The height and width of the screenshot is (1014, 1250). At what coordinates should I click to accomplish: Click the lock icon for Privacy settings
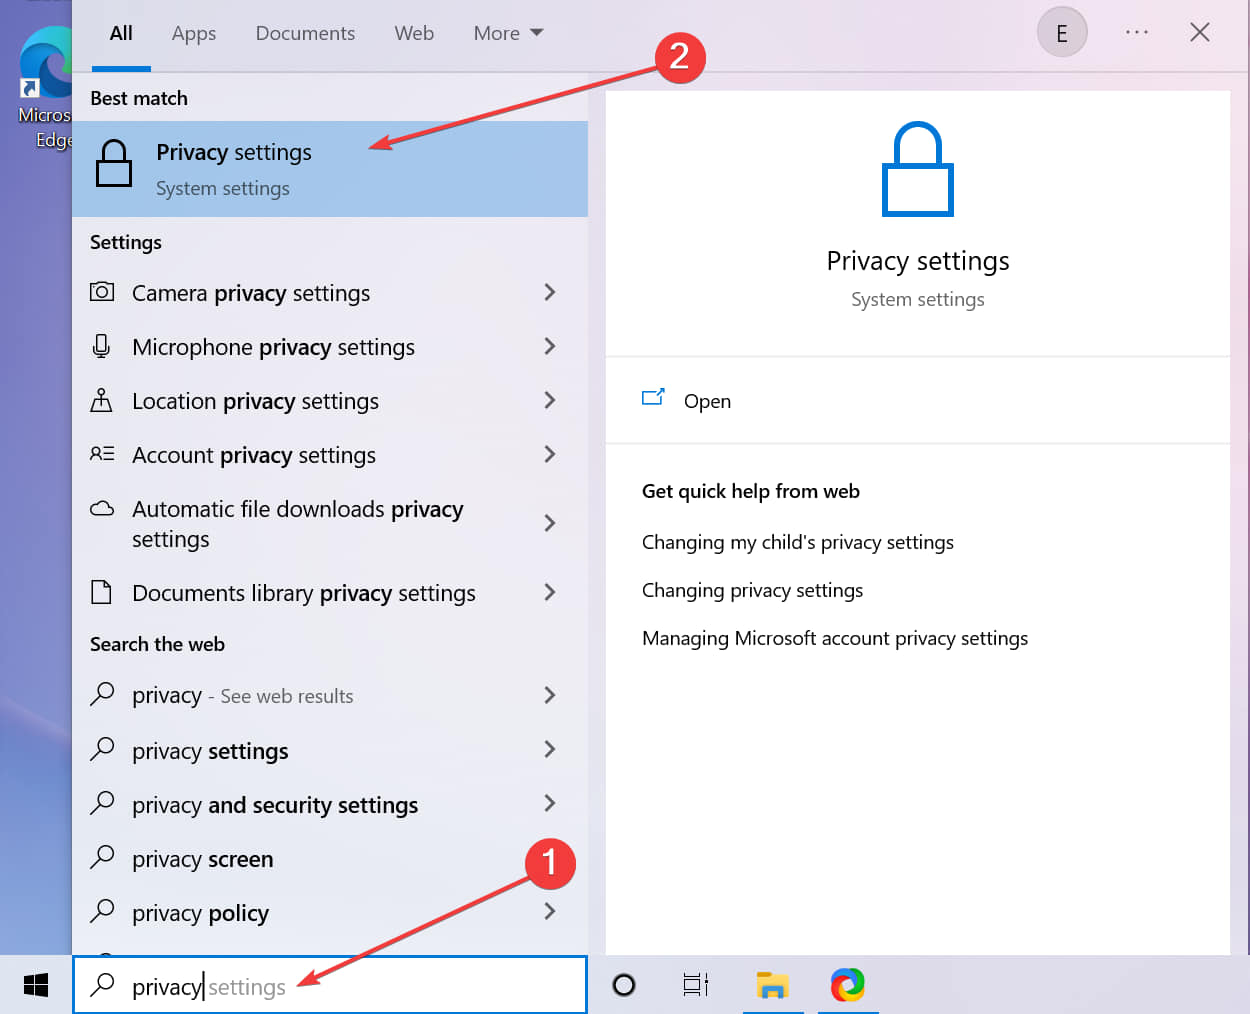pos(114,163)
